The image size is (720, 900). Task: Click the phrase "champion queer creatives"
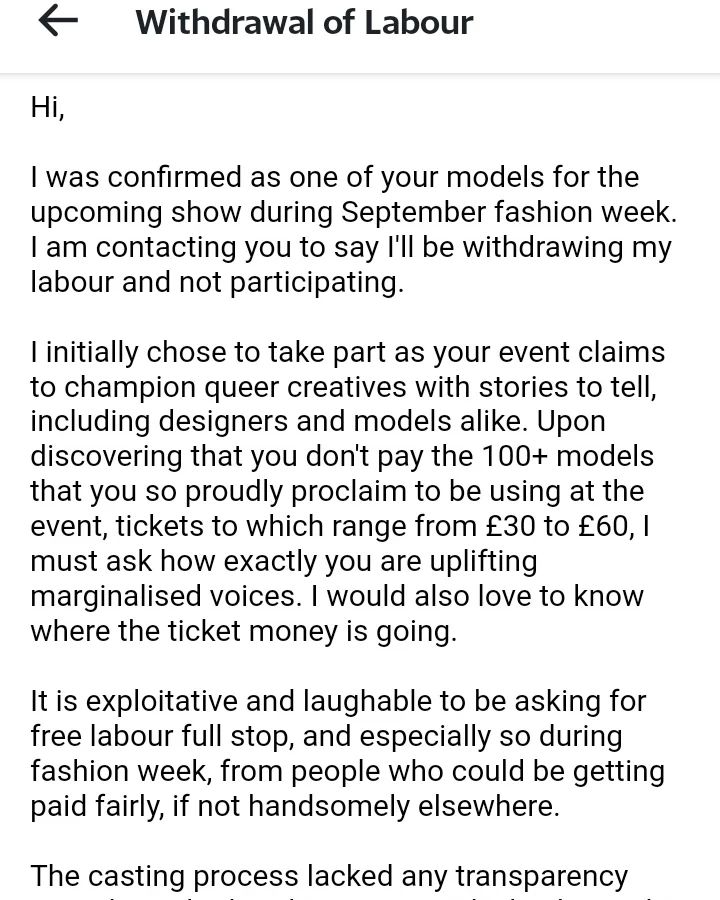click(210, 388)
